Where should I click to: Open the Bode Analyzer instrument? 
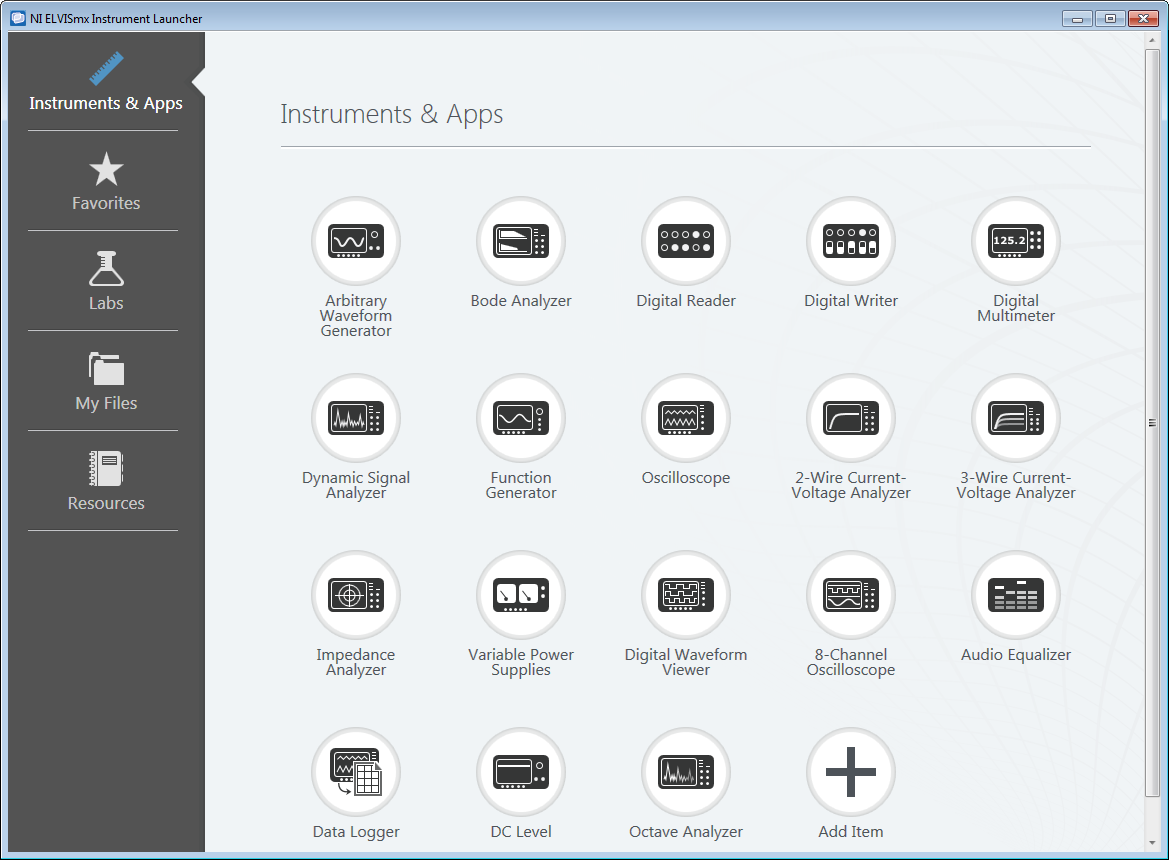[520, 241]
